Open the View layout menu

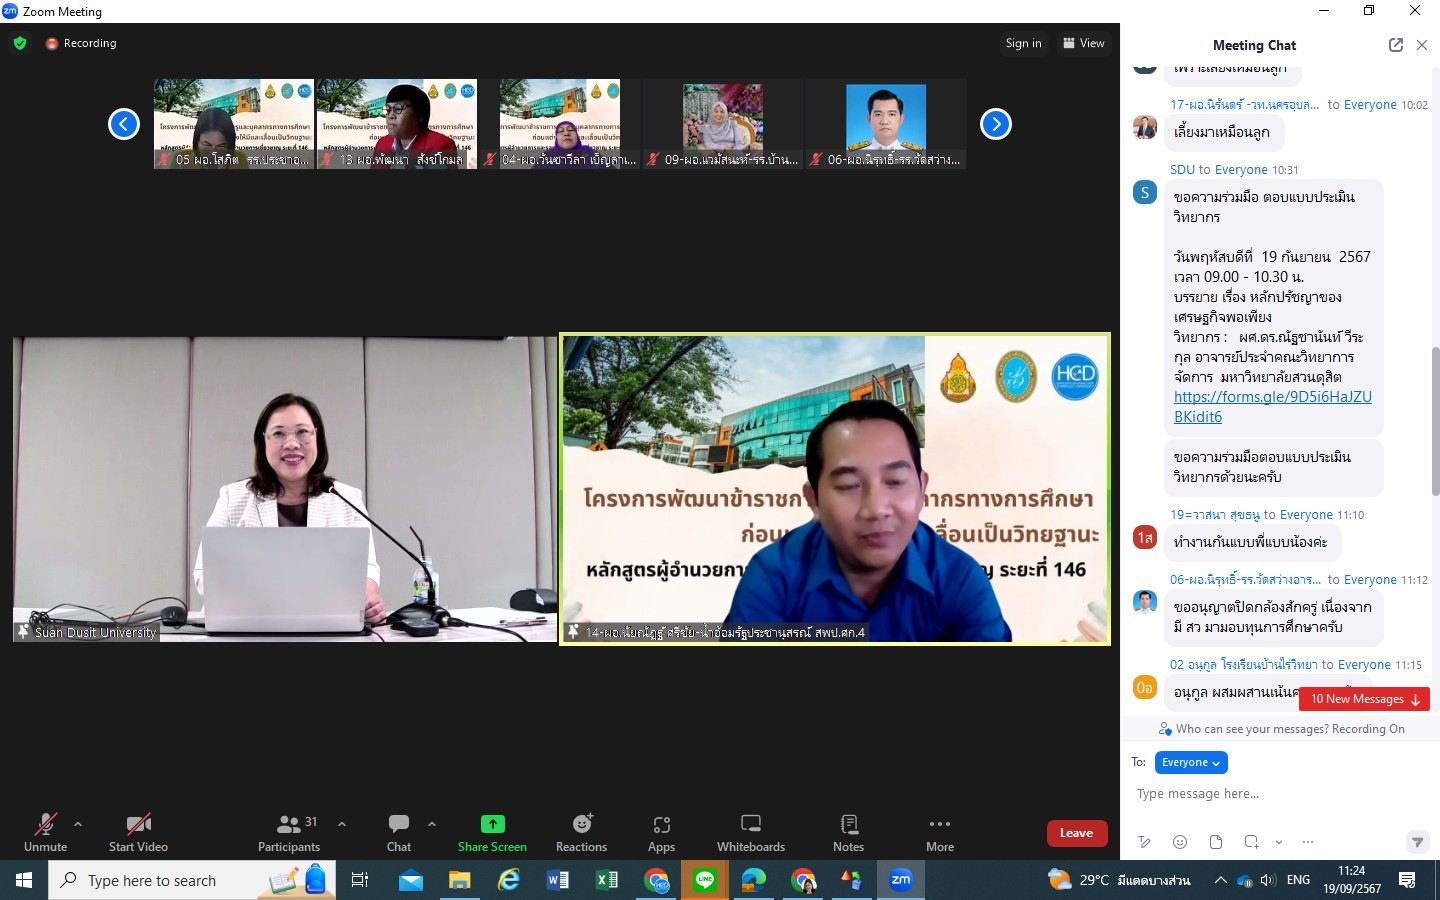click(x=1084, y=43)
